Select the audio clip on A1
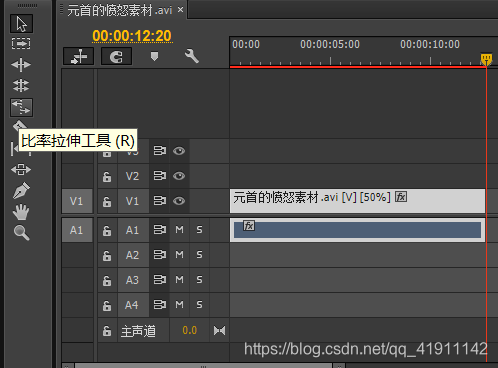Screen dimensions: 498x368 [x=357, y=230]
